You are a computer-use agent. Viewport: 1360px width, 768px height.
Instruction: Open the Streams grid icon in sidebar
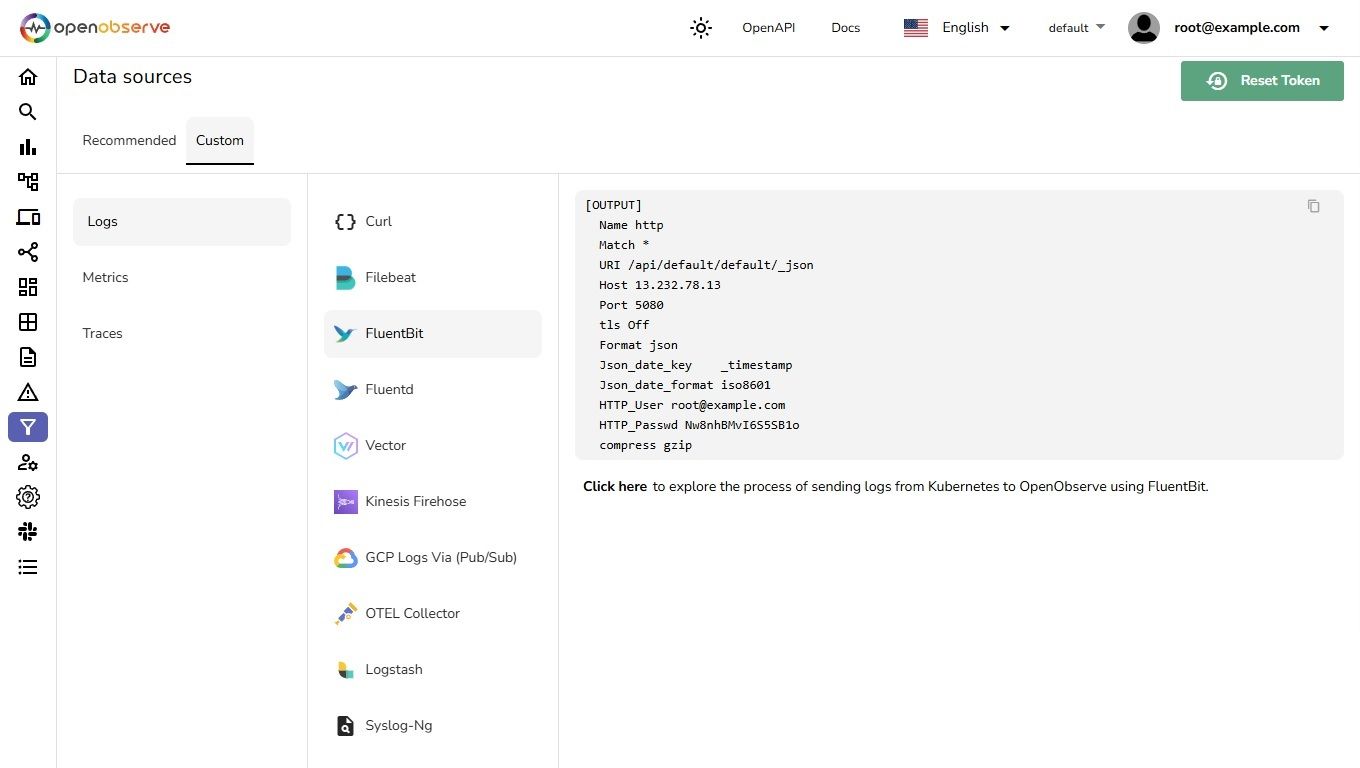[28, 322]
